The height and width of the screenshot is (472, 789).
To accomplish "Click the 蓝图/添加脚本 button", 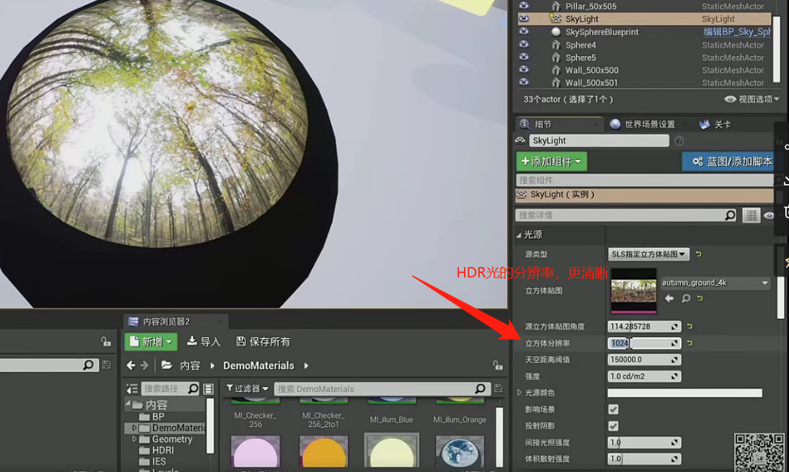I will [x=729, y=161].
